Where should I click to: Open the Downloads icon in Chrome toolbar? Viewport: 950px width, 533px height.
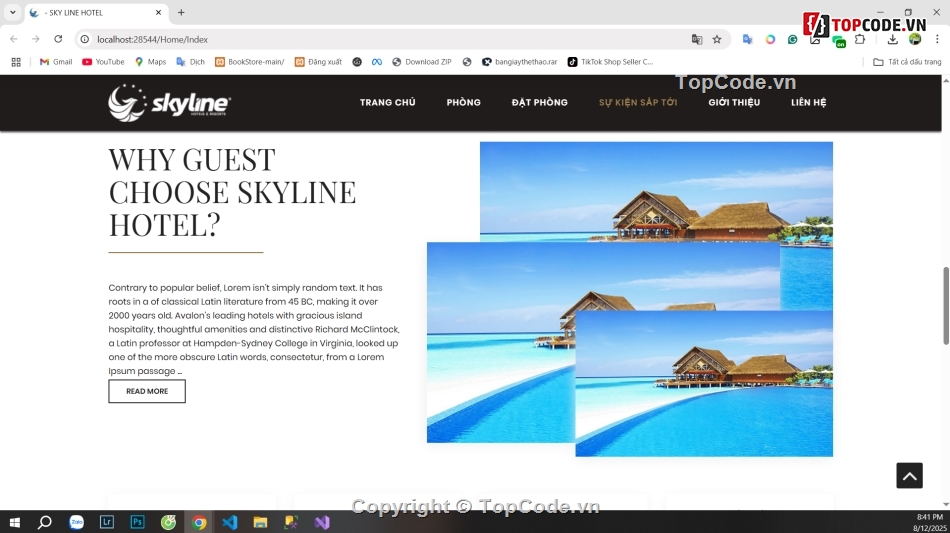coord(892,39)
